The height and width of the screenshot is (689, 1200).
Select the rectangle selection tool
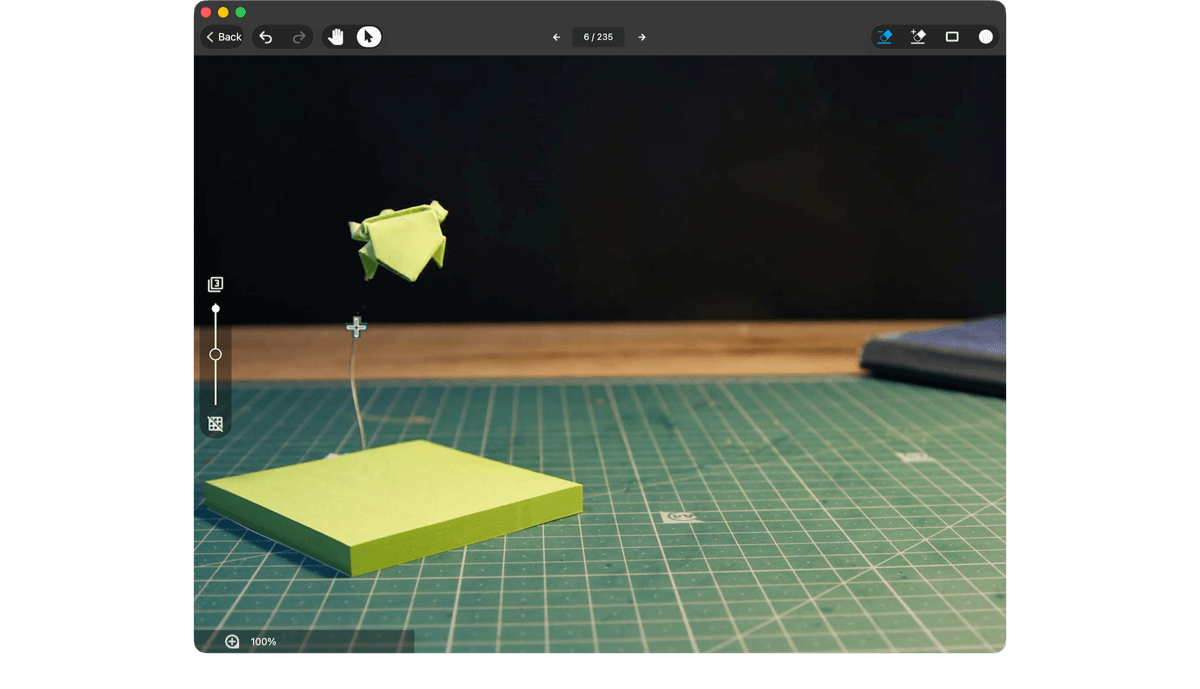(952, 36)
